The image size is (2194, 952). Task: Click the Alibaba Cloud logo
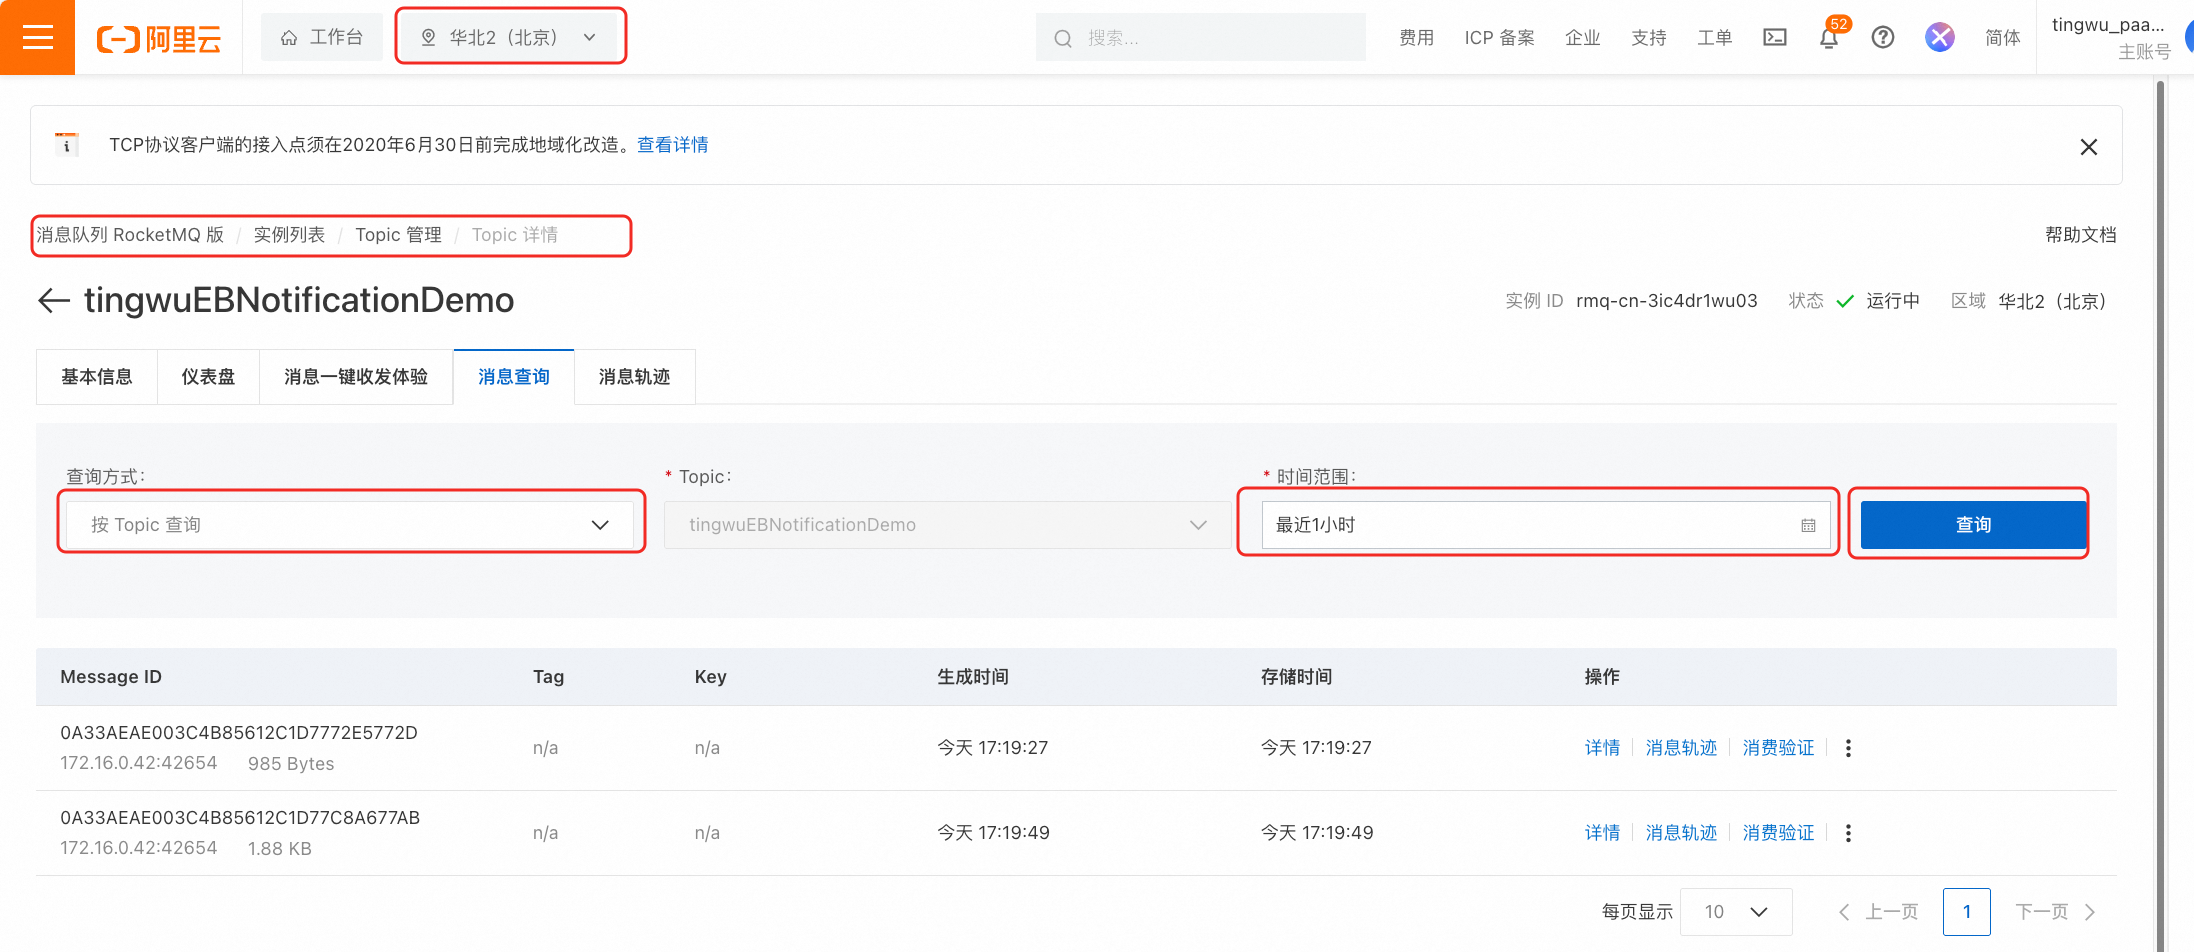(159, 39)
